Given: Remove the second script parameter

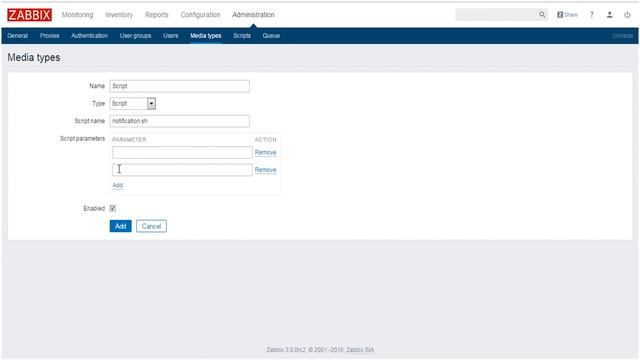Looking at the screenshot, I should (266, 170).
